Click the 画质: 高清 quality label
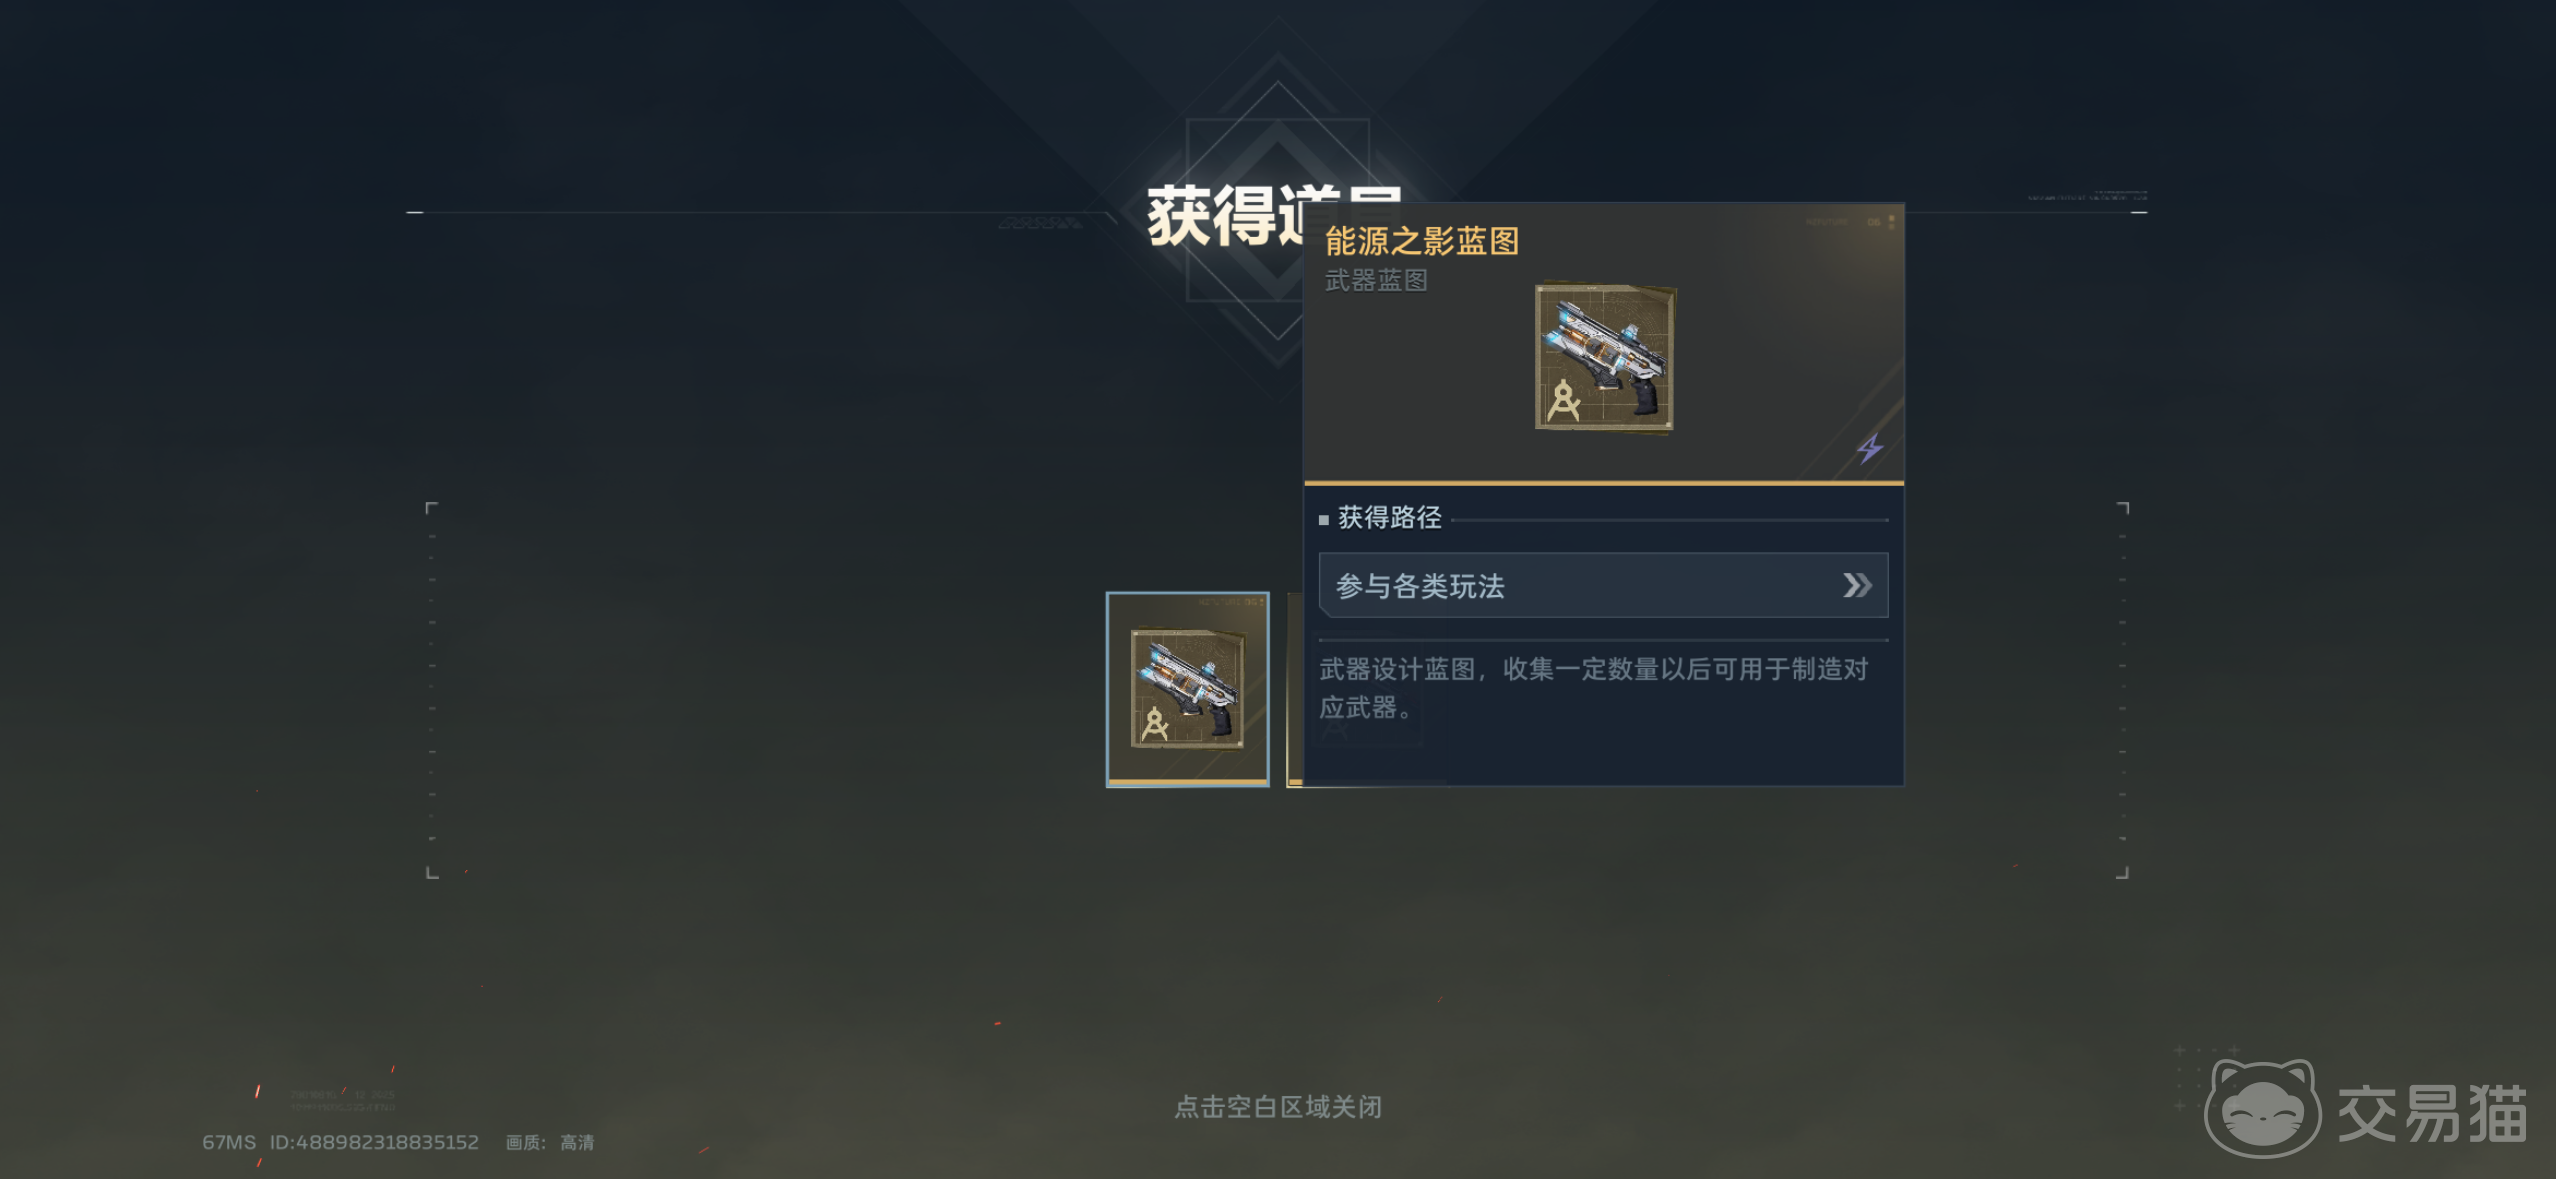Screen dimensions: 2556x1179 [x=550, y=1142]
